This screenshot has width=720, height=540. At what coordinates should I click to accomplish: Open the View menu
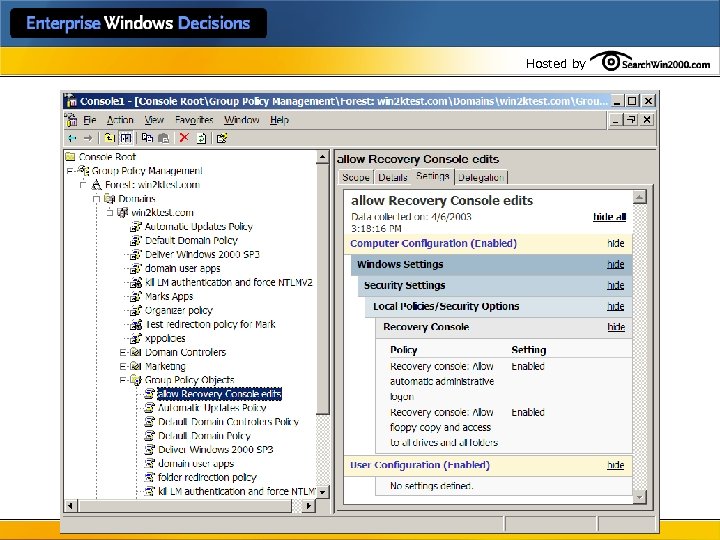click(x=154, y=120)
